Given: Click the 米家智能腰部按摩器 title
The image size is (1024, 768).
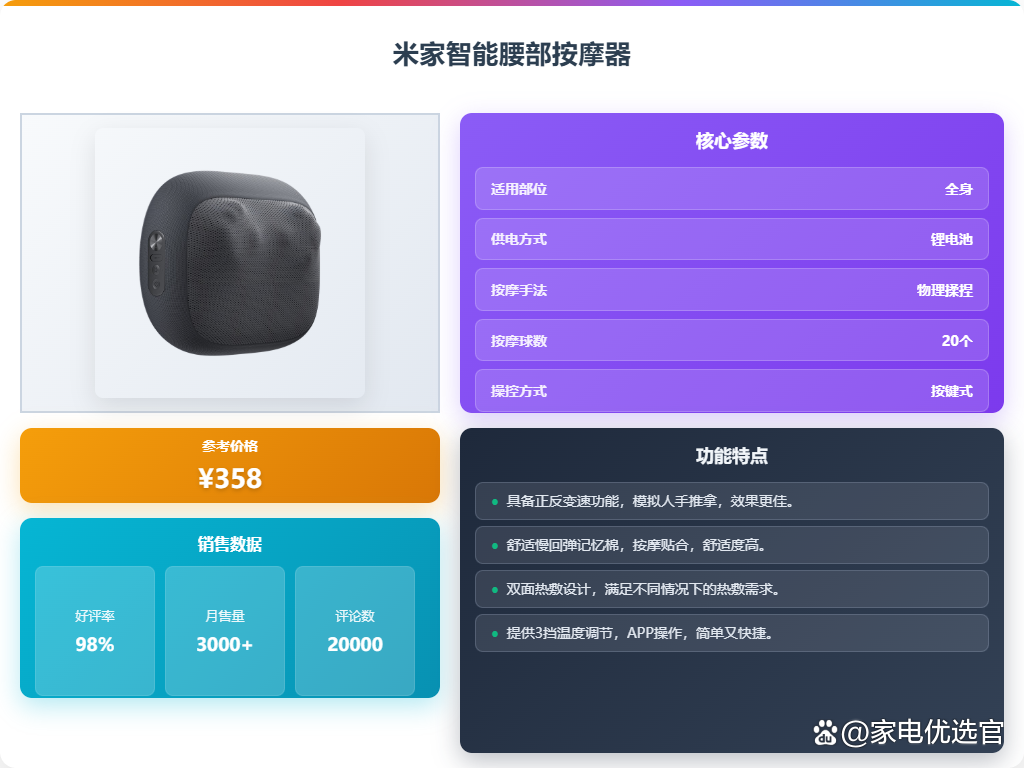Looking at the screenshot, I should (511, 54).
